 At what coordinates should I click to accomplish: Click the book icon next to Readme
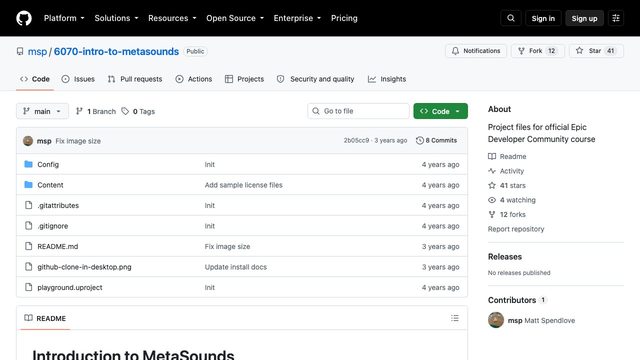click(492, 156)
